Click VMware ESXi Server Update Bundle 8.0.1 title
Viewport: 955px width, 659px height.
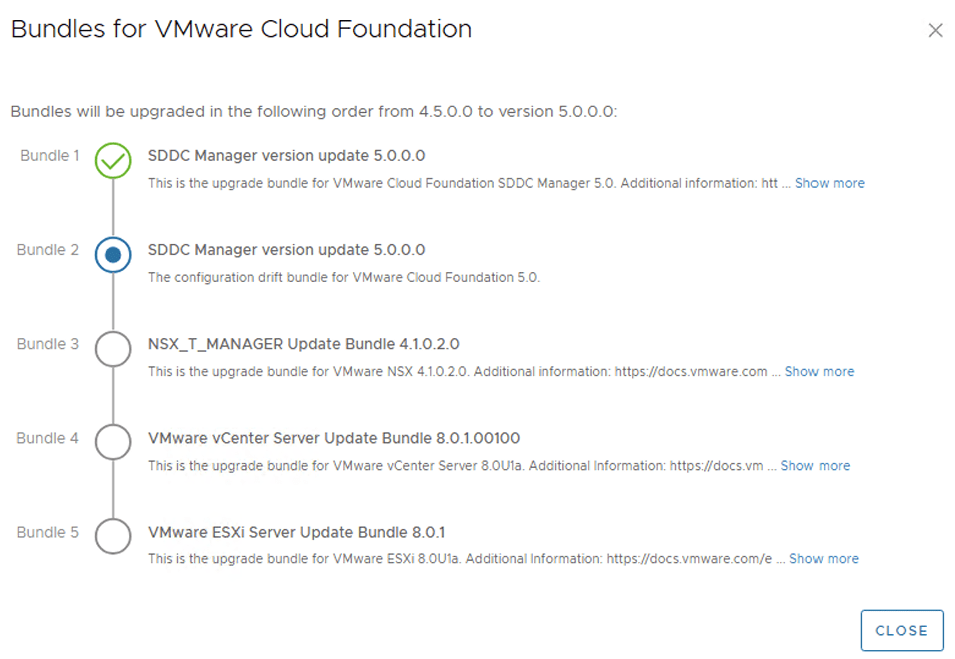pyautogui.click(x=294, y=532)
